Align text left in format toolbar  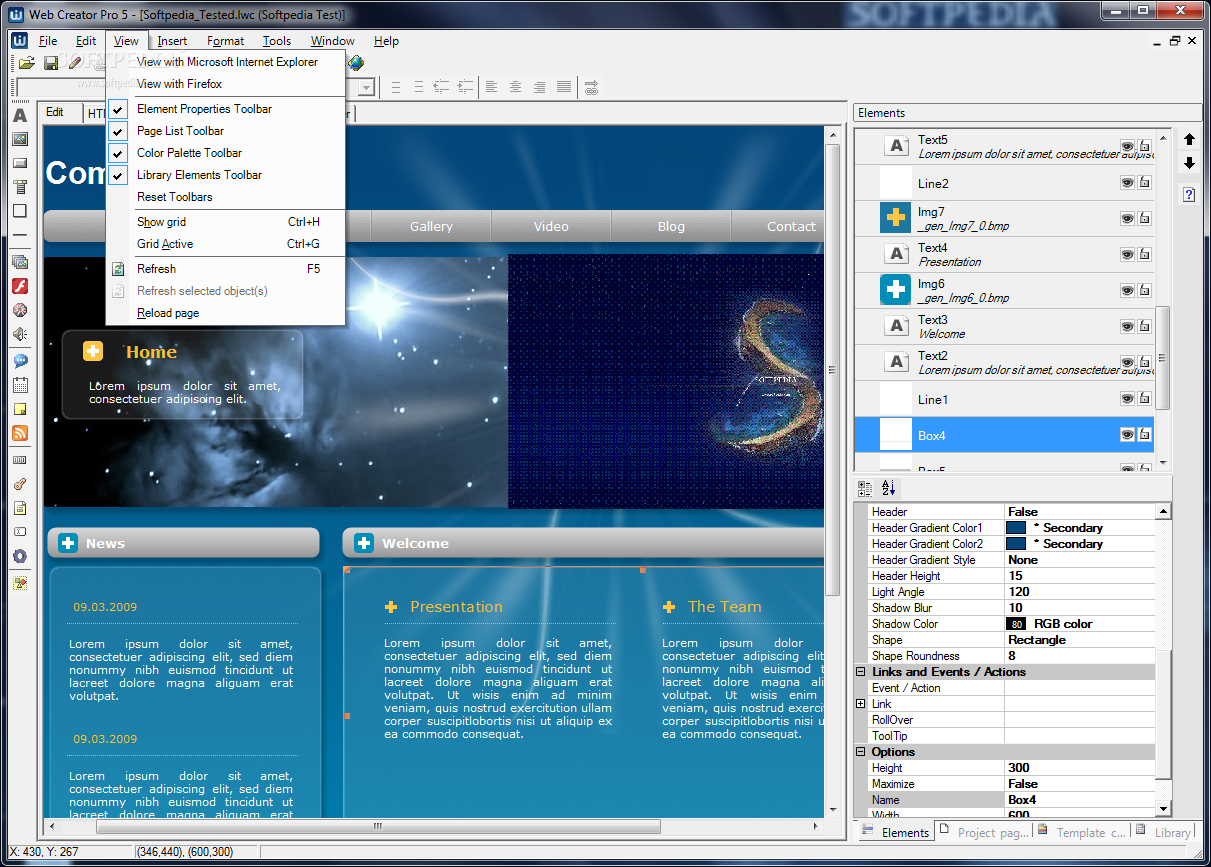[492, 87]
